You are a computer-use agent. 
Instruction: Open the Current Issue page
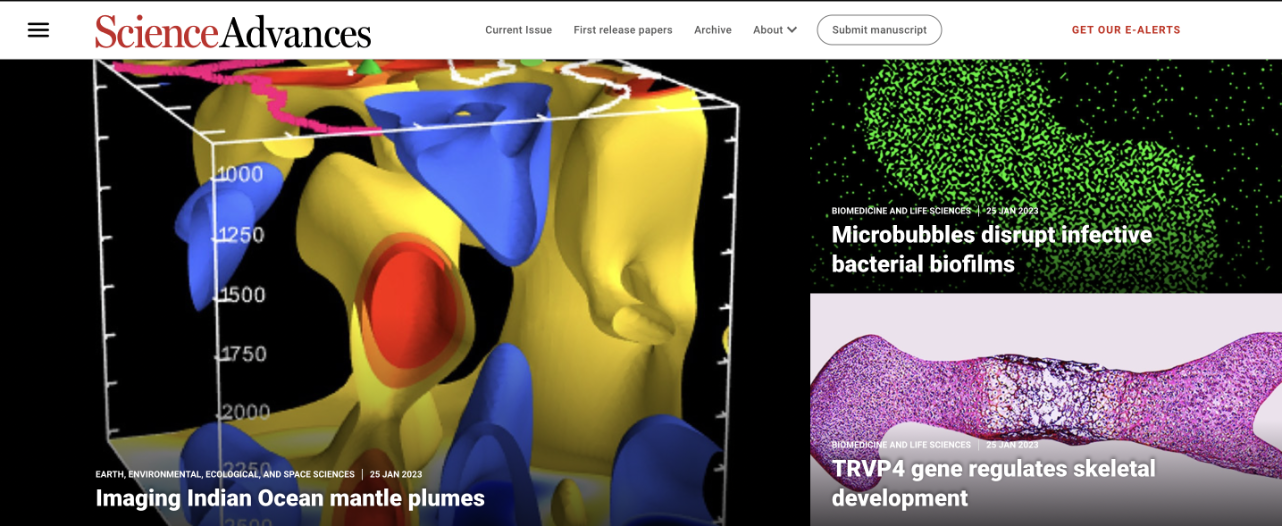coord(518,30)
